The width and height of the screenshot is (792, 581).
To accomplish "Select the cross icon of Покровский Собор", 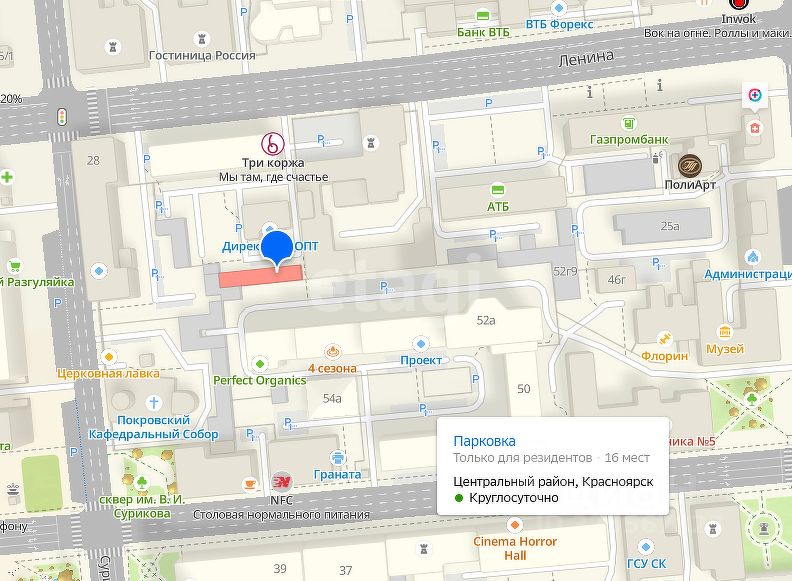I will pyautogui.click(x=154, y=403).
